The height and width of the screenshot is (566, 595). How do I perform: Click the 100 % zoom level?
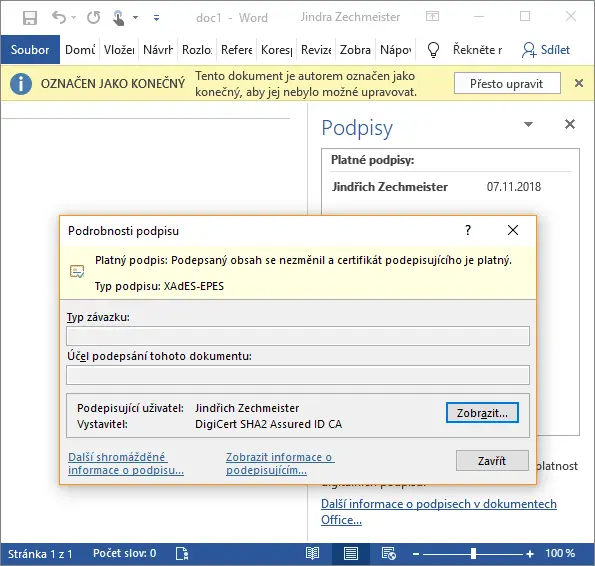[560, 553]
